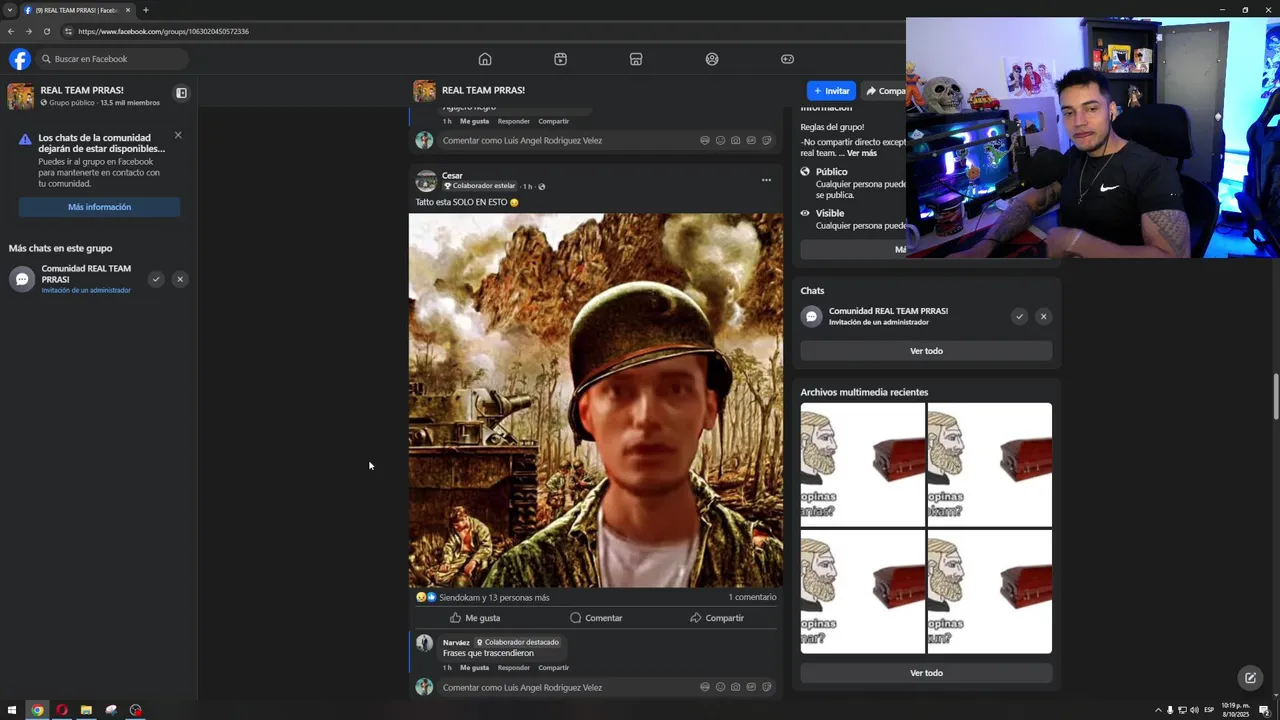Open emoji picker in lower comment box
The image size is (1280, 720).
click(720, 687)
